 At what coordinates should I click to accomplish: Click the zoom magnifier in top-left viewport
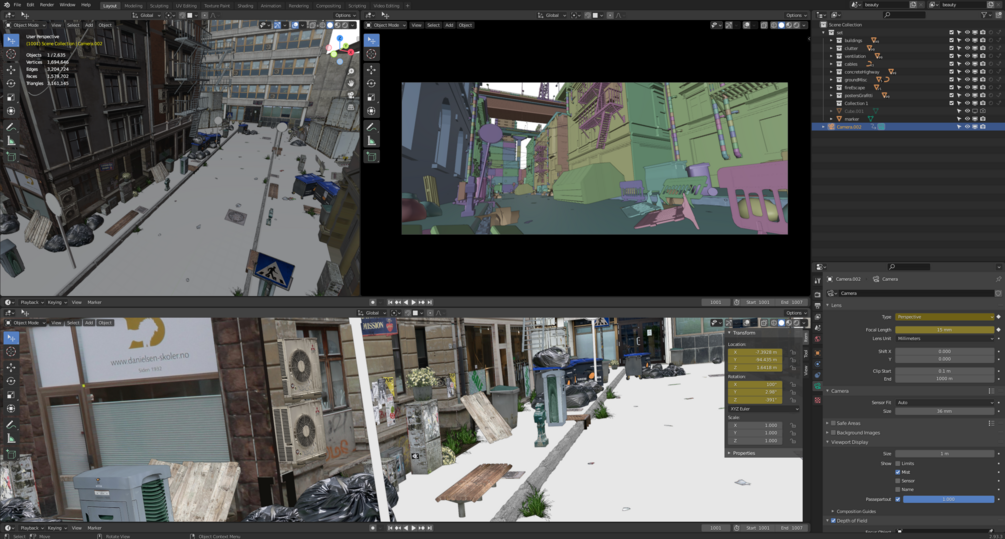[351, 71]
